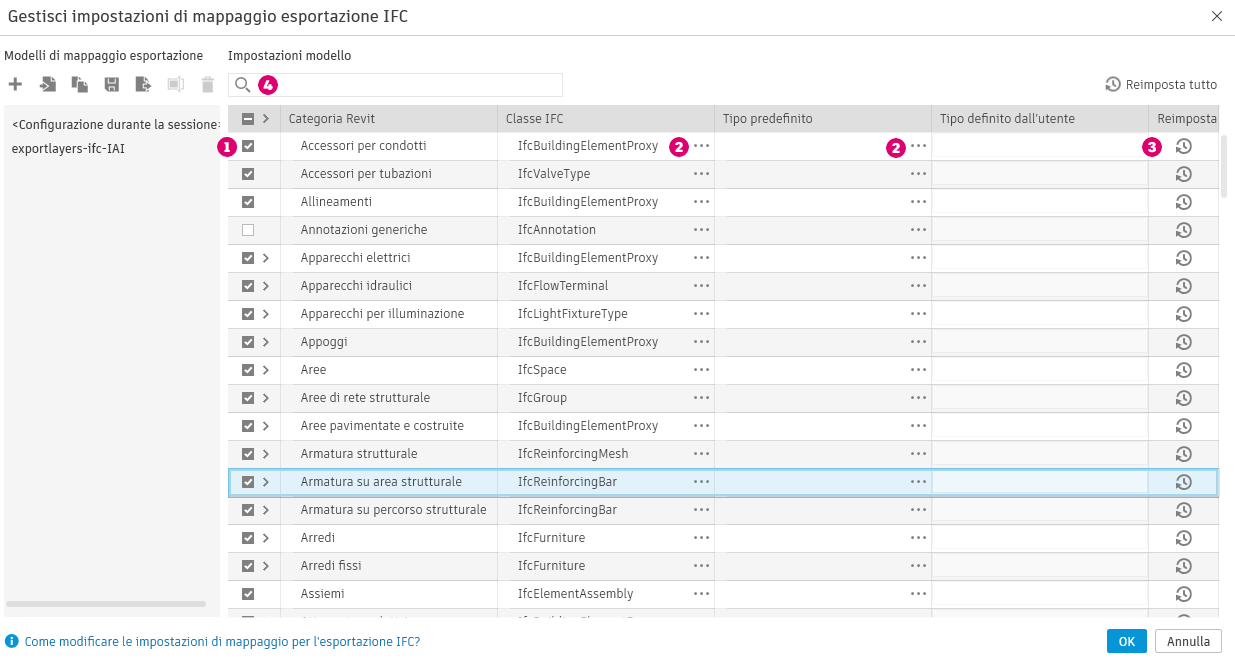Click the export mapping template icon
The image size is (1235, 659).
144,85
